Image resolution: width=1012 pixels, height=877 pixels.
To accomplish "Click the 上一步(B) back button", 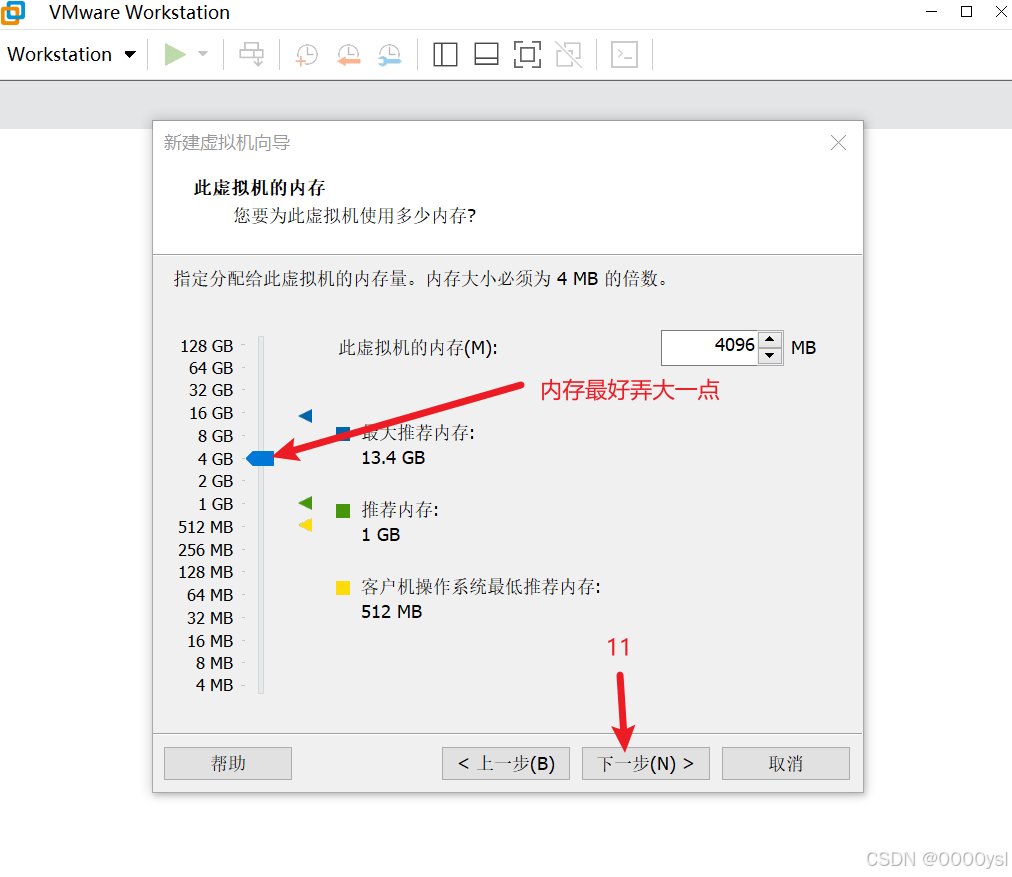I will (x=506, y=763).
